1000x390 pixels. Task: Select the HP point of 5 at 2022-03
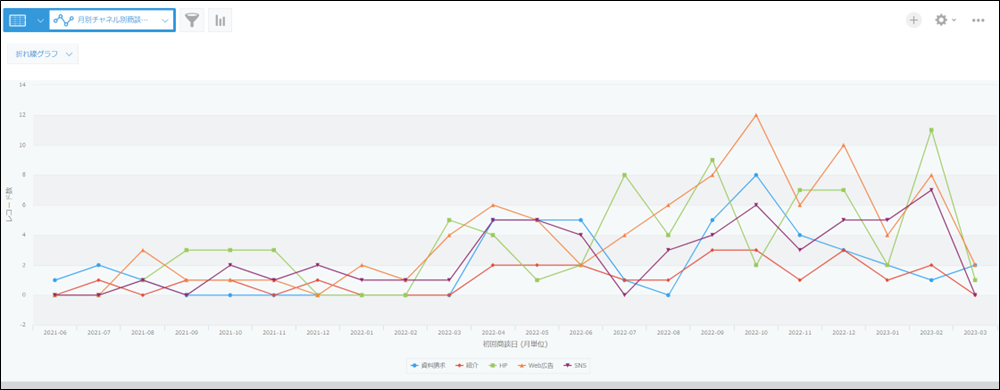449,220
